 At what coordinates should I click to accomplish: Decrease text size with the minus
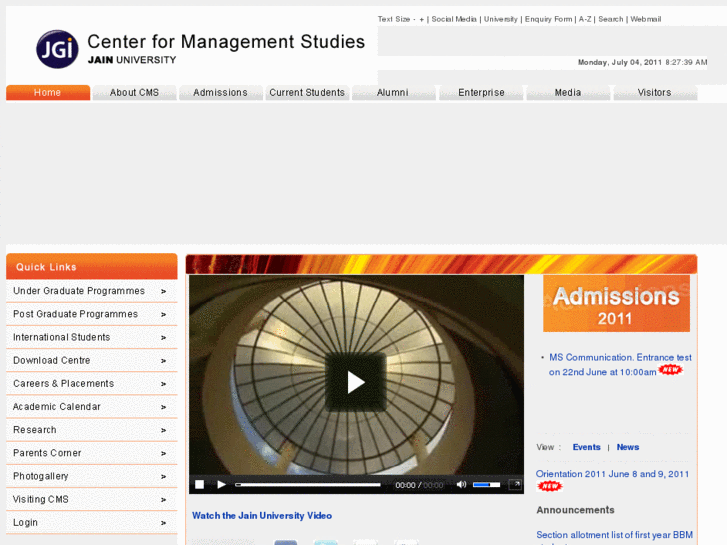click(414, 19)
